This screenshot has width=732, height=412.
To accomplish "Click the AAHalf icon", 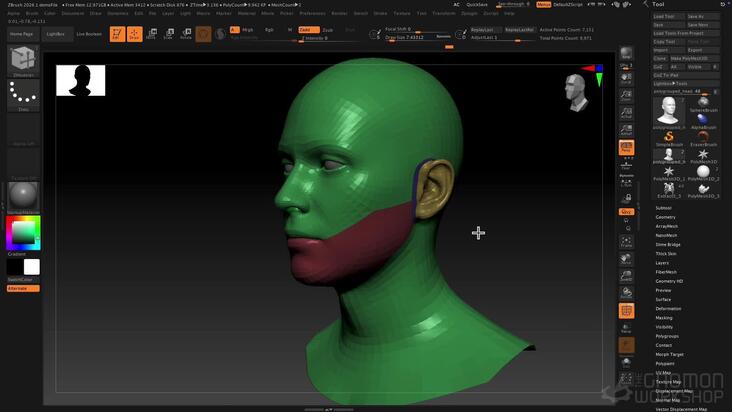I will coord(626,130).
